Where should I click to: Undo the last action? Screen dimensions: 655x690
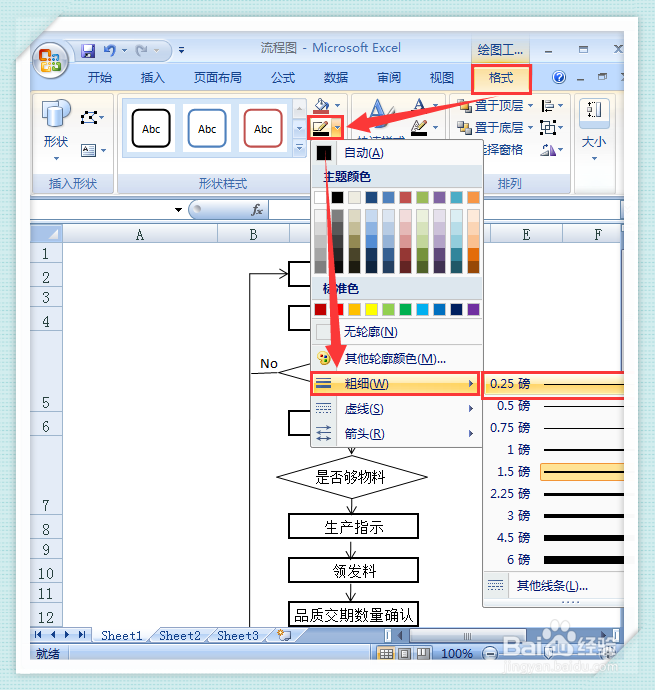pyautogui.click(x=110, y=51)
